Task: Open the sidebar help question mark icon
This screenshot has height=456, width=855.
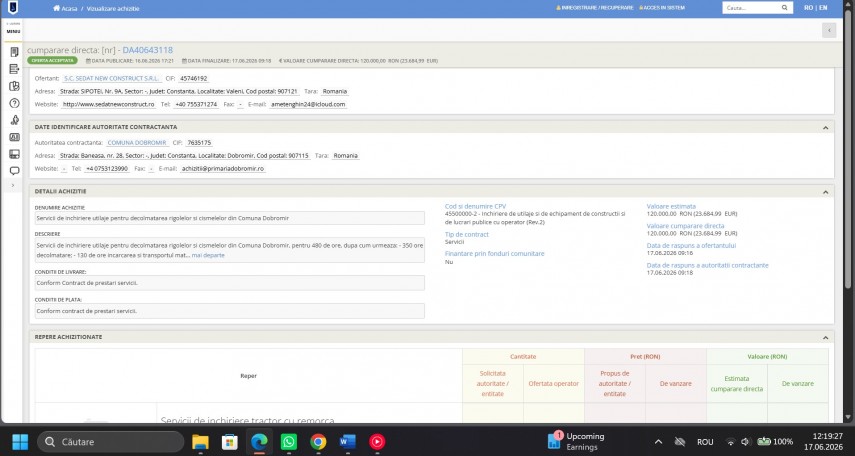Action: (x=14, y=103)
